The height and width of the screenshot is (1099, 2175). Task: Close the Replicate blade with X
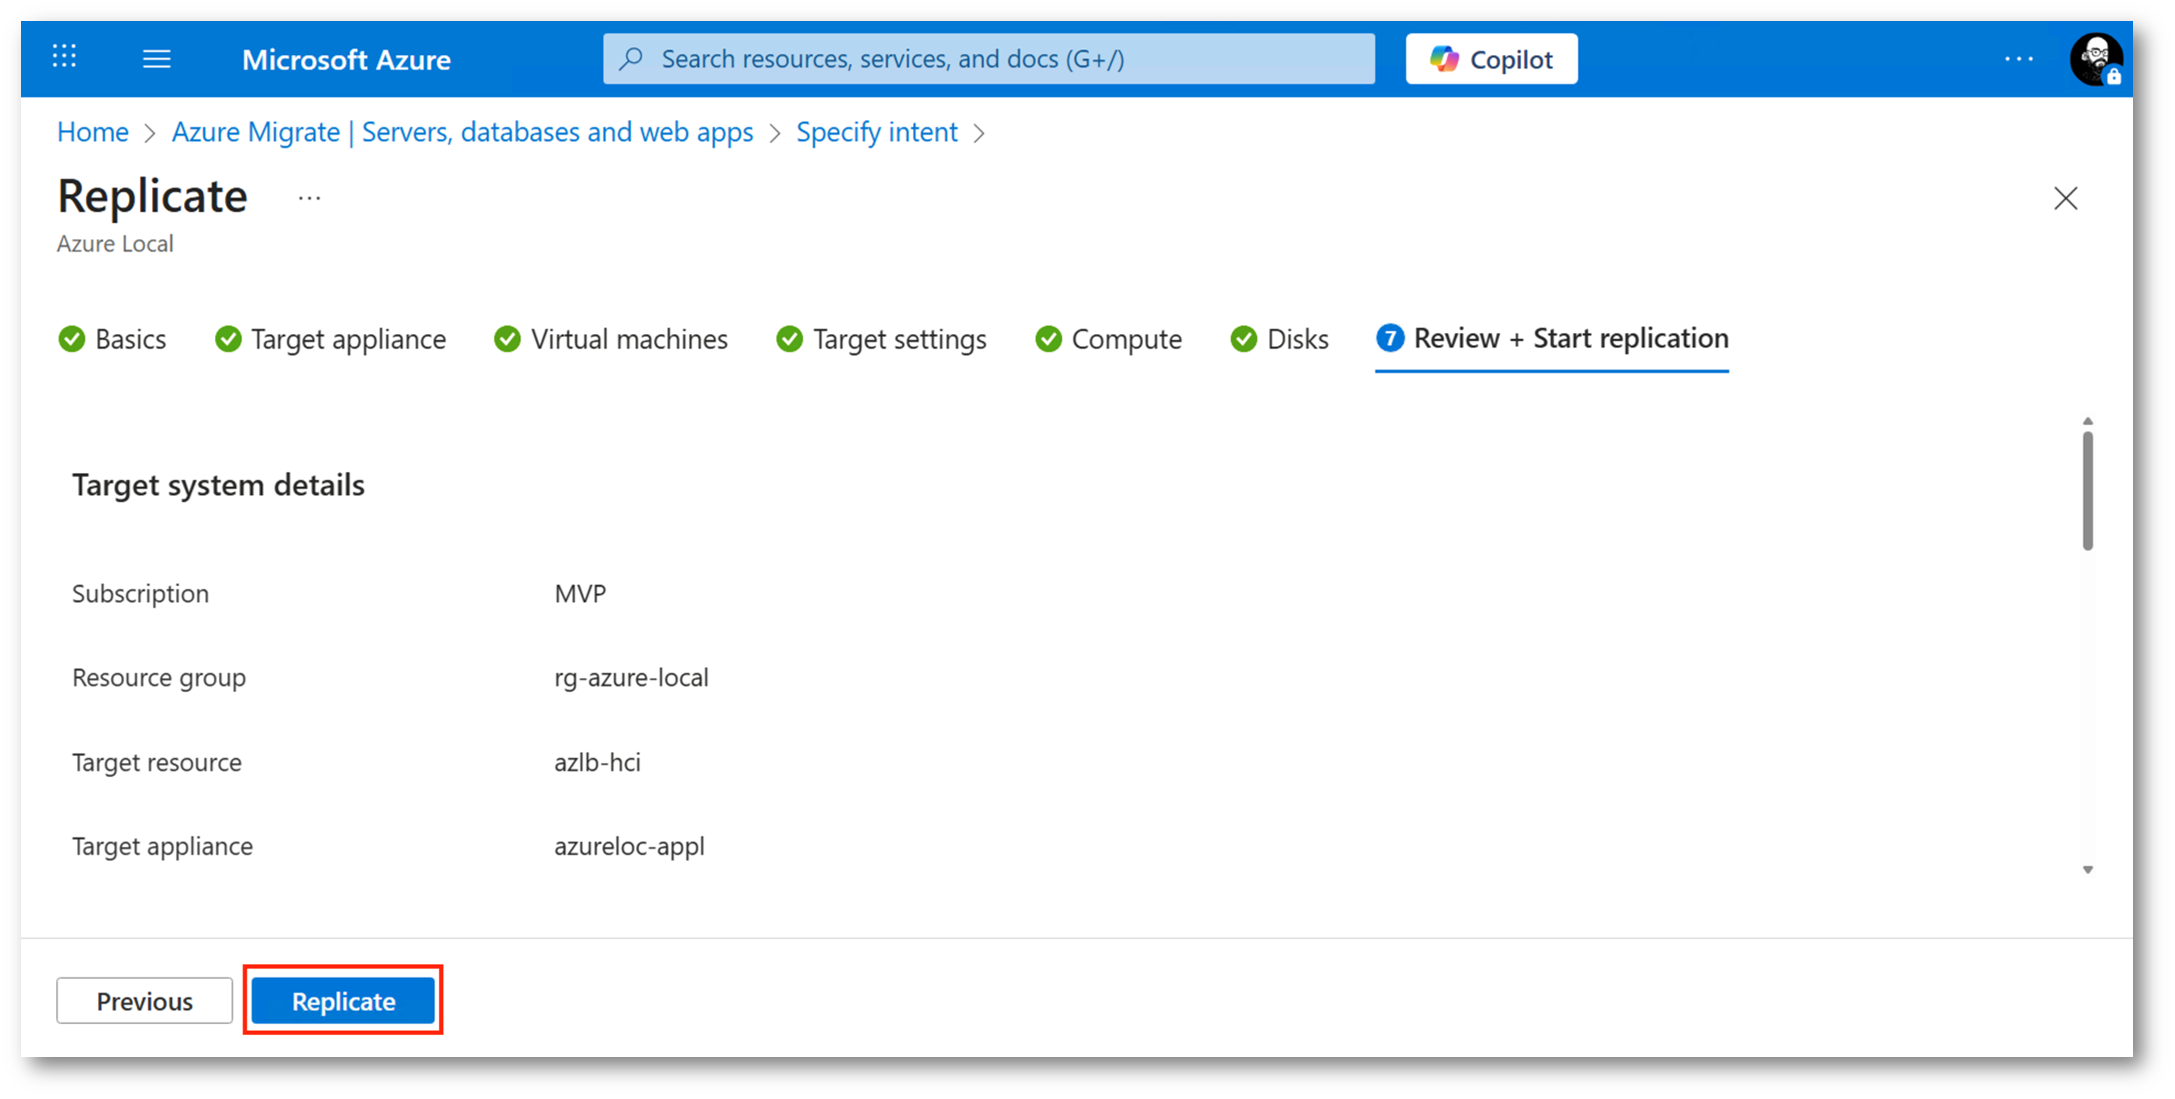pyautogui.click(x=2065, y=199)
